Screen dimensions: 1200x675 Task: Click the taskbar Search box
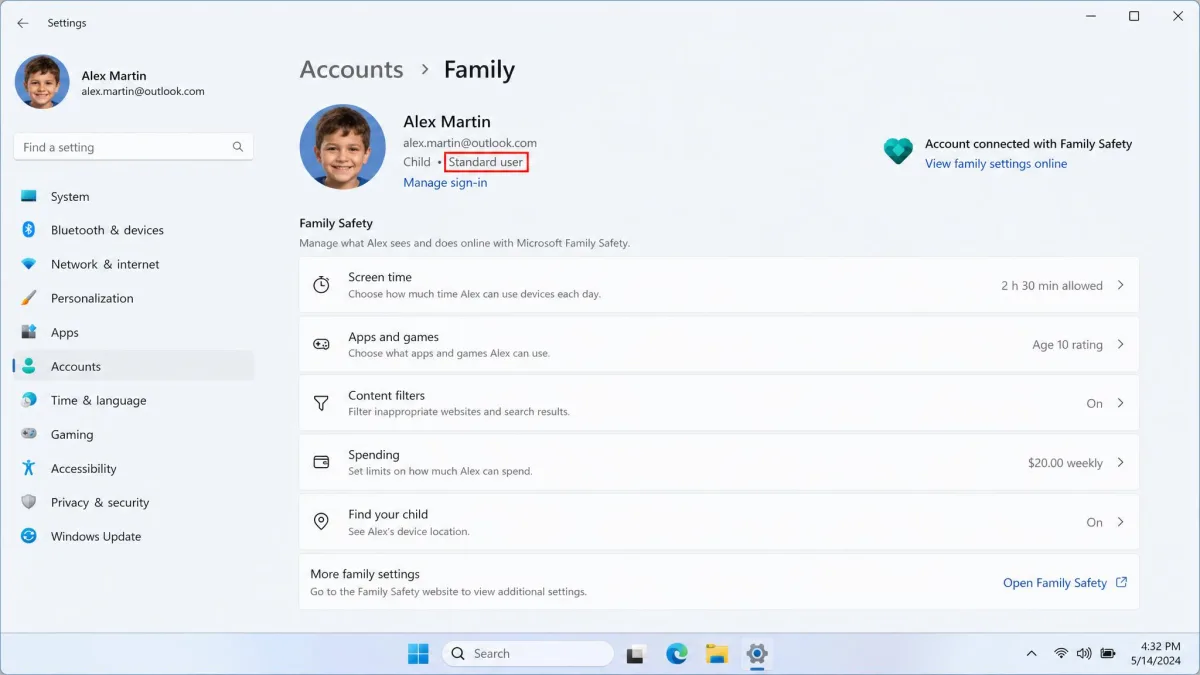pos(528,654)
